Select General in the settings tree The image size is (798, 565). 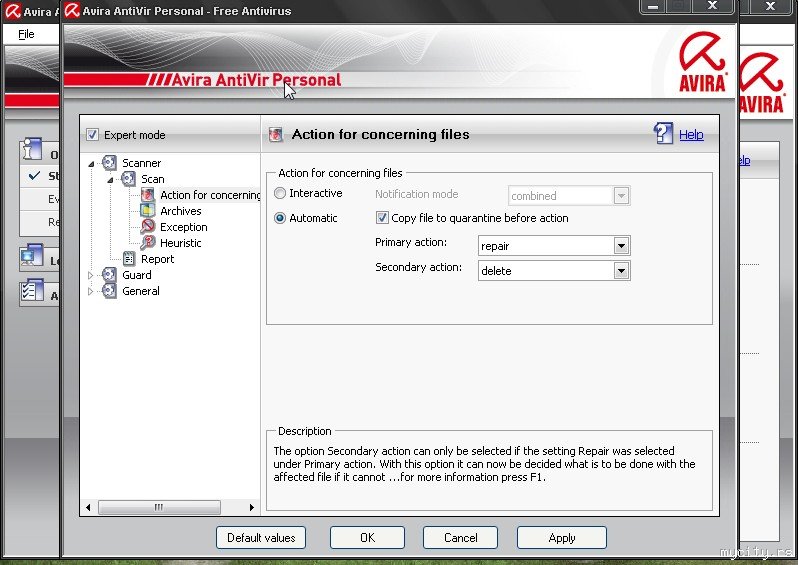[x=141, y=291]
